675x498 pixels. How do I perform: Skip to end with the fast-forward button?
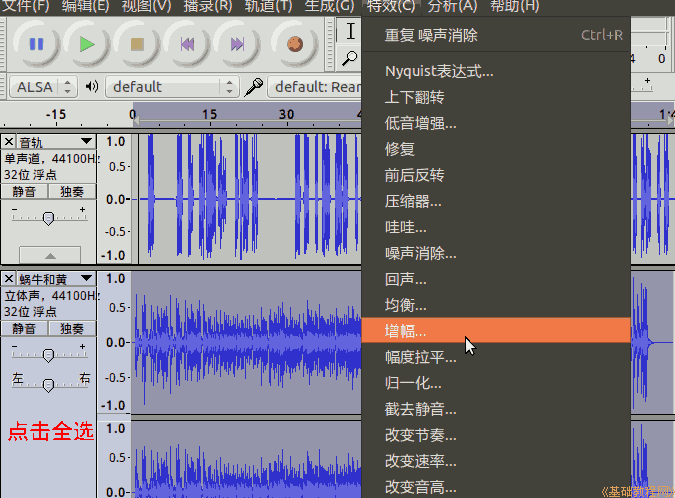click(237, 44)
